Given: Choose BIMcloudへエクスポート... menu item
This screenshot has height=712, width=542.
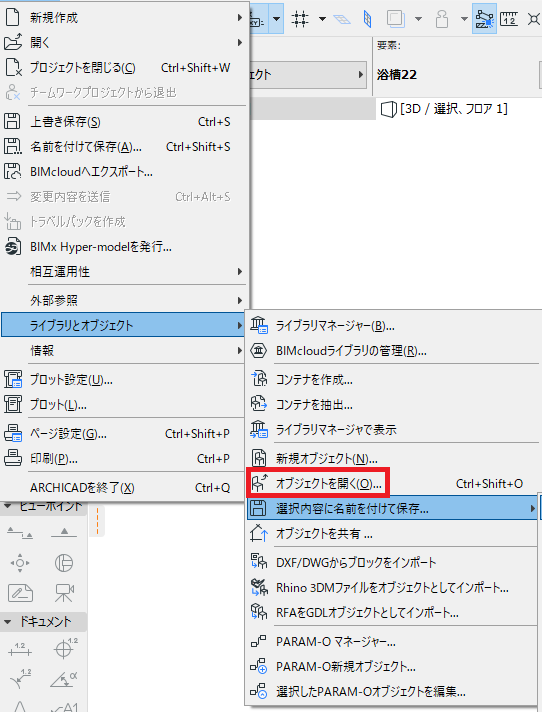Looking at the screenshot, I should pyautogui.click(x=123, y=172).
